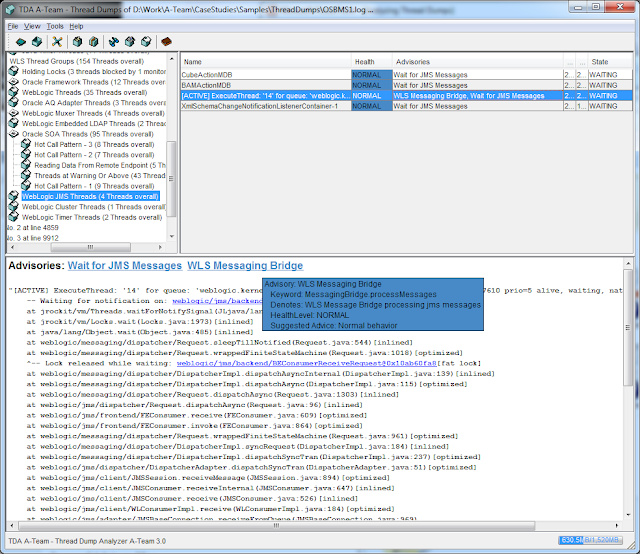Follow the BEConsumerReceiveRequest lock released link
This screenshot has width=640, height=554.
[x=307, y=363]
